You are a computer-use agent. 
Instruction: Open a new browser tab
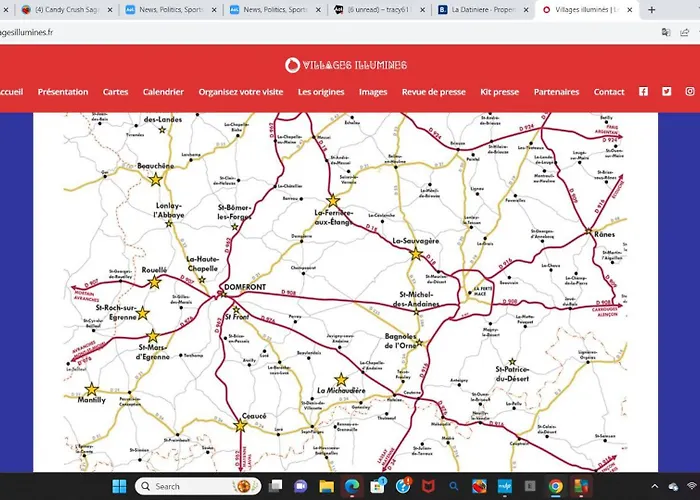click(652, 10)
